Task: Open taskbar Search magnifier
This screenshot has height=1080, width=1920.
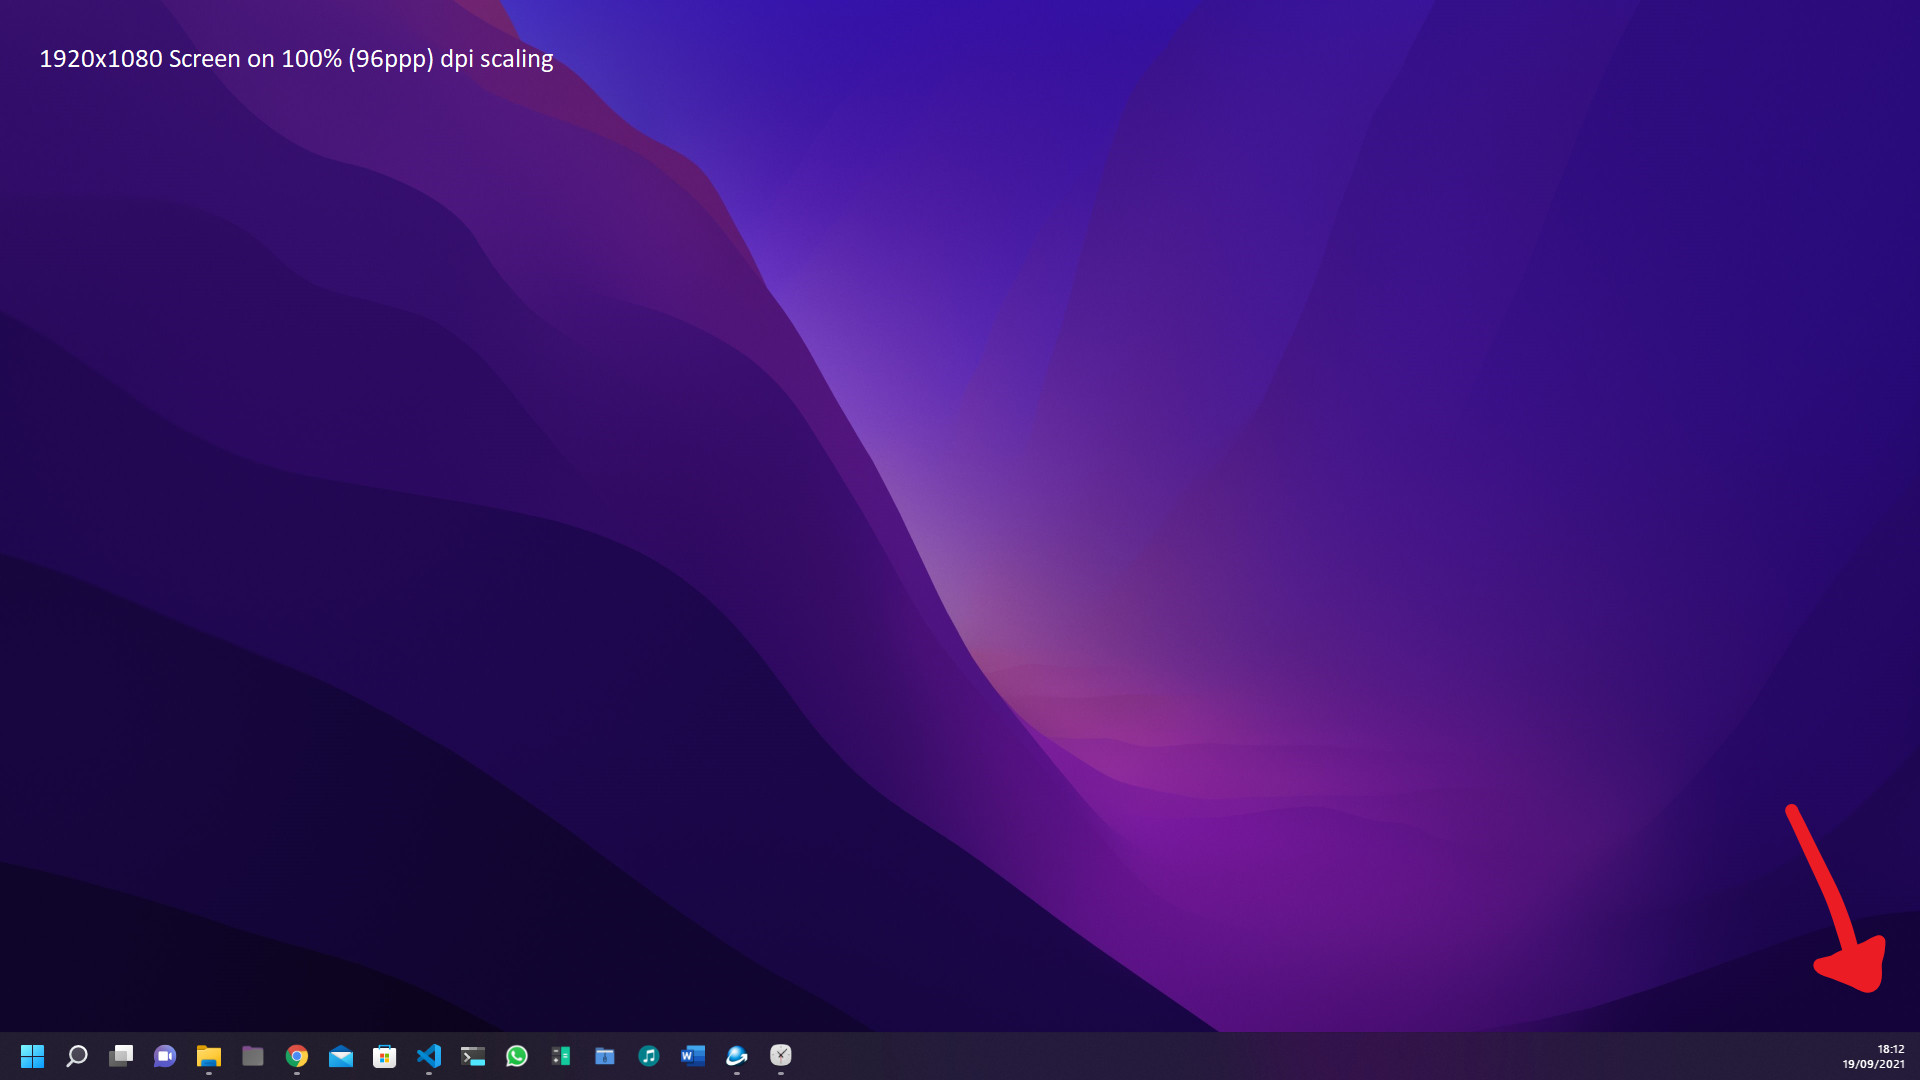Action: pyautogui.click(x=77, y=1056)
